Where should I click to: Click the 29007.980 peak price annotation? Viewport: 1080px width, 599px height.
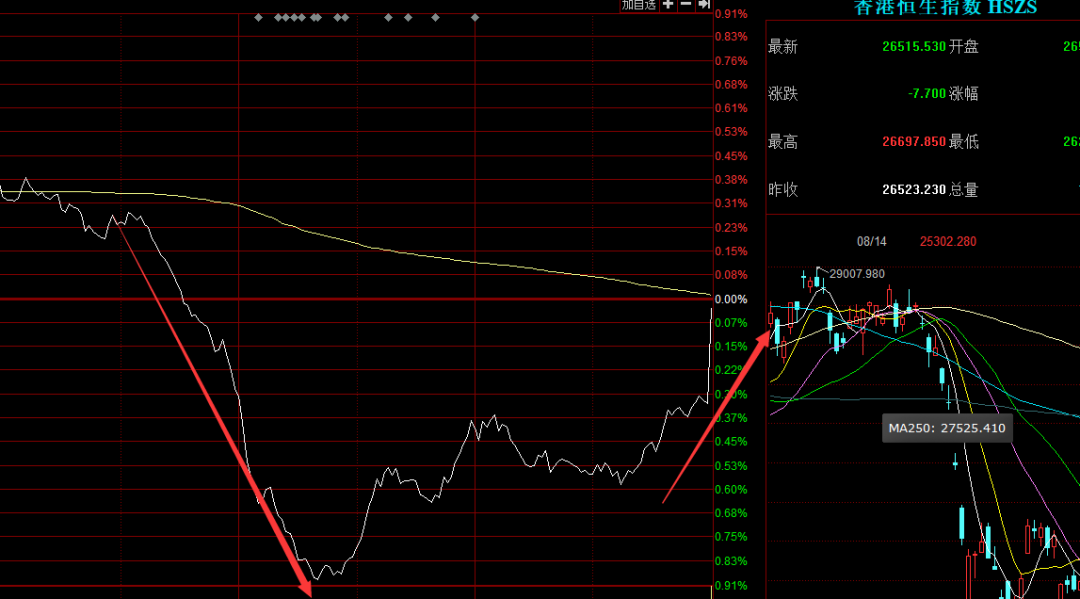[857, 274]
